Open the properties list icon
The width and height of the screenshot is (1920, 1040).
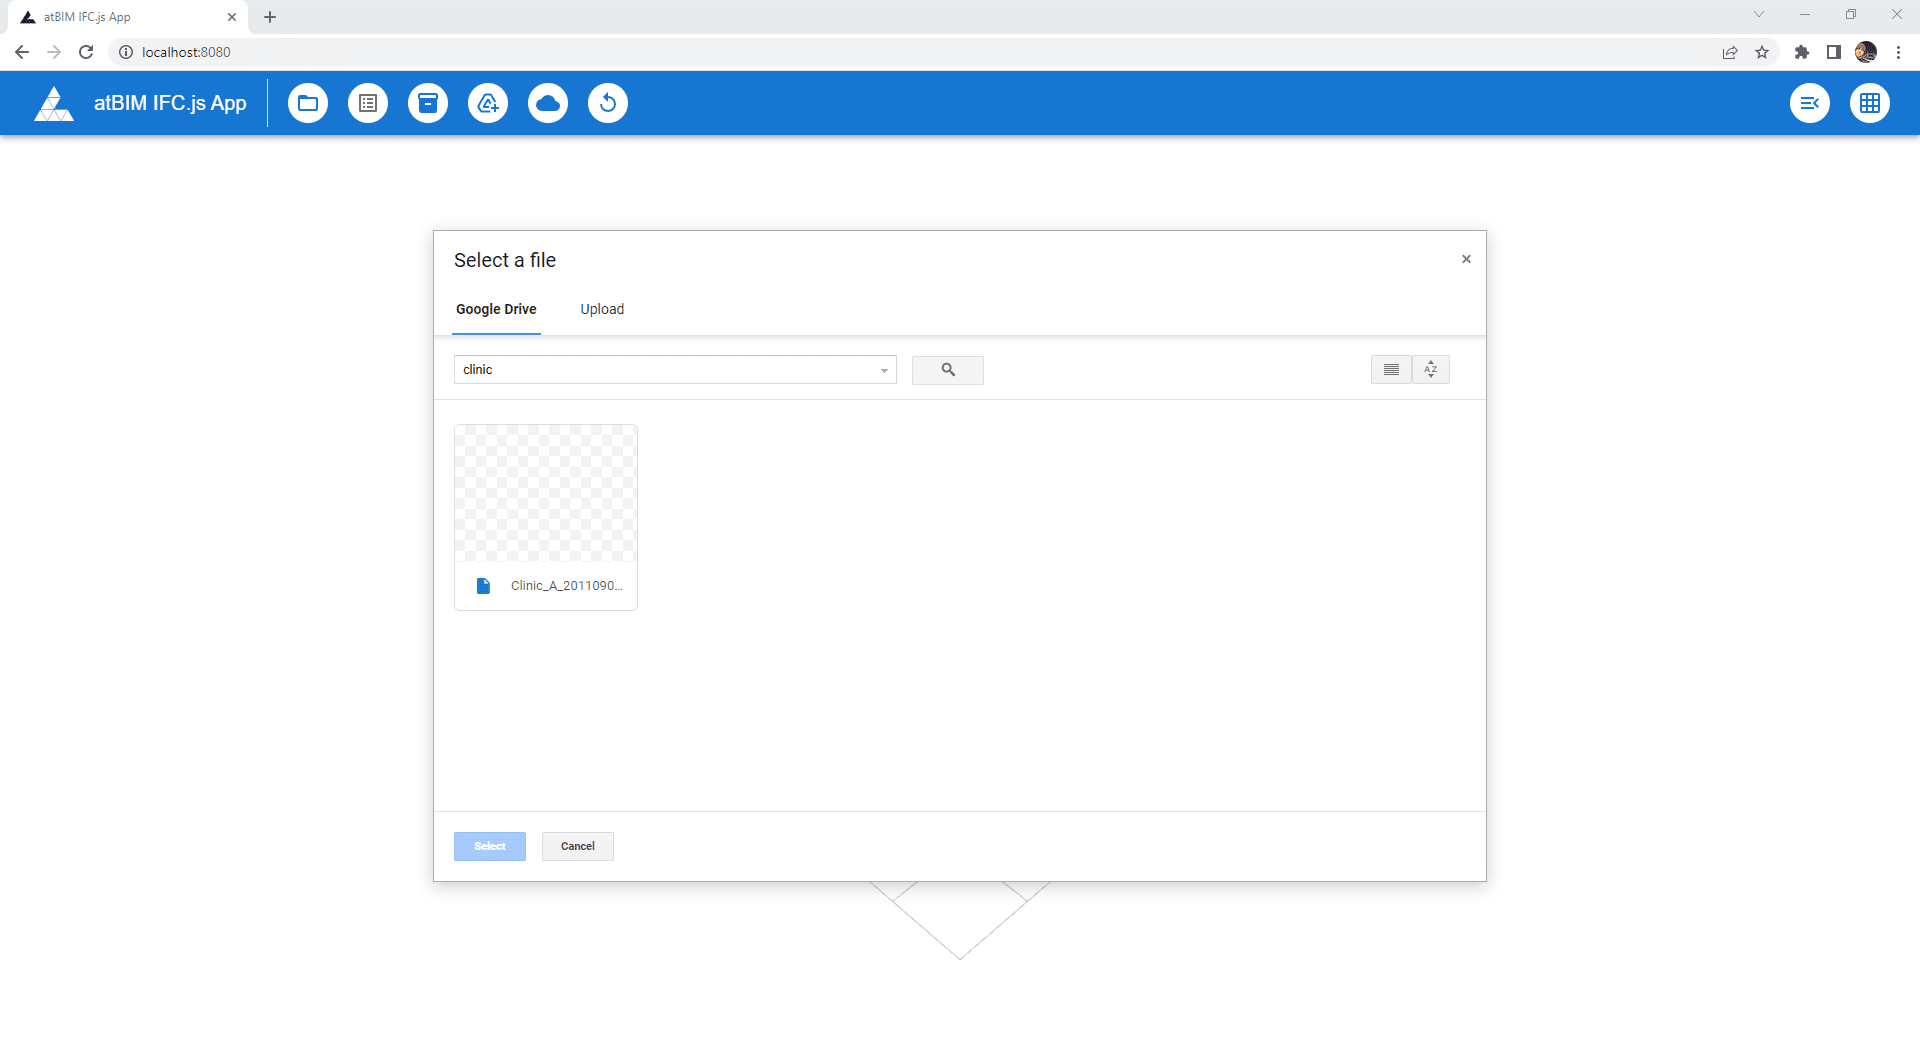(368, 103)
